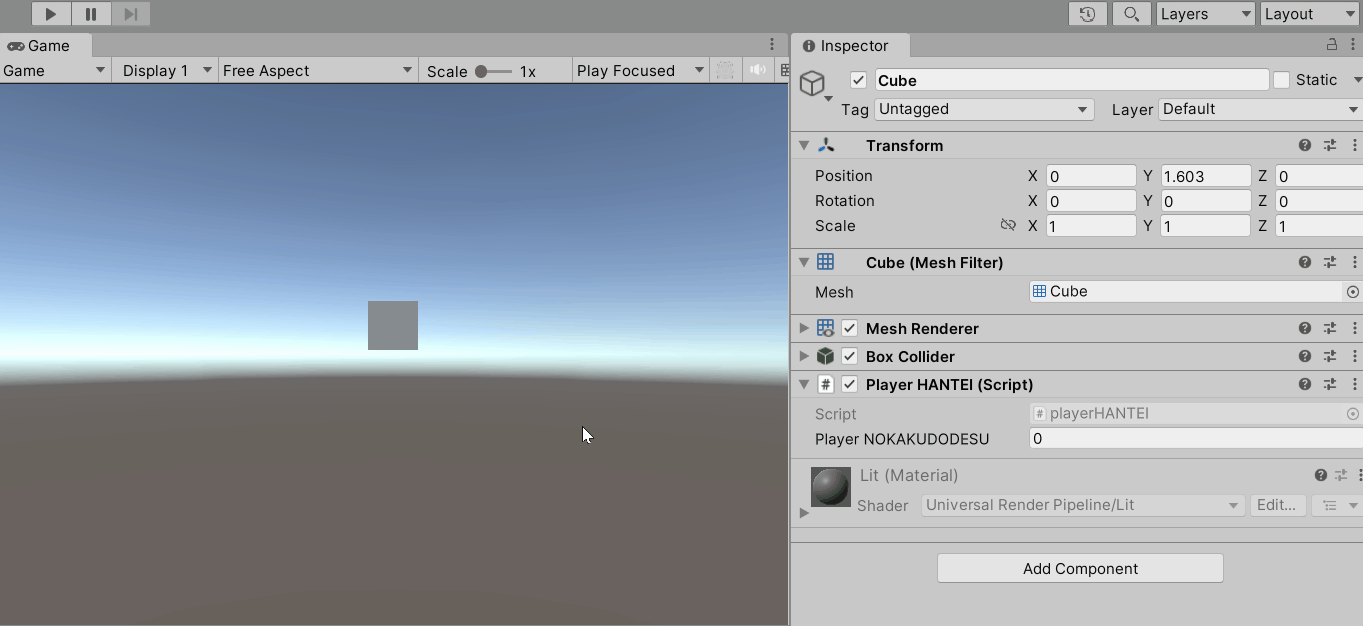Collapse the Transform component foldout
The image size is (1363, 626).
(x=804, y=145)
